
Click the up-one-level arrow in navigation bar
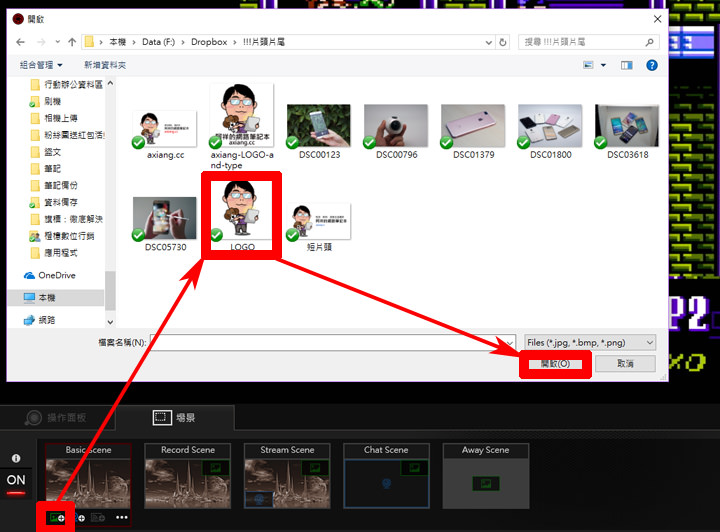(71, 42)
